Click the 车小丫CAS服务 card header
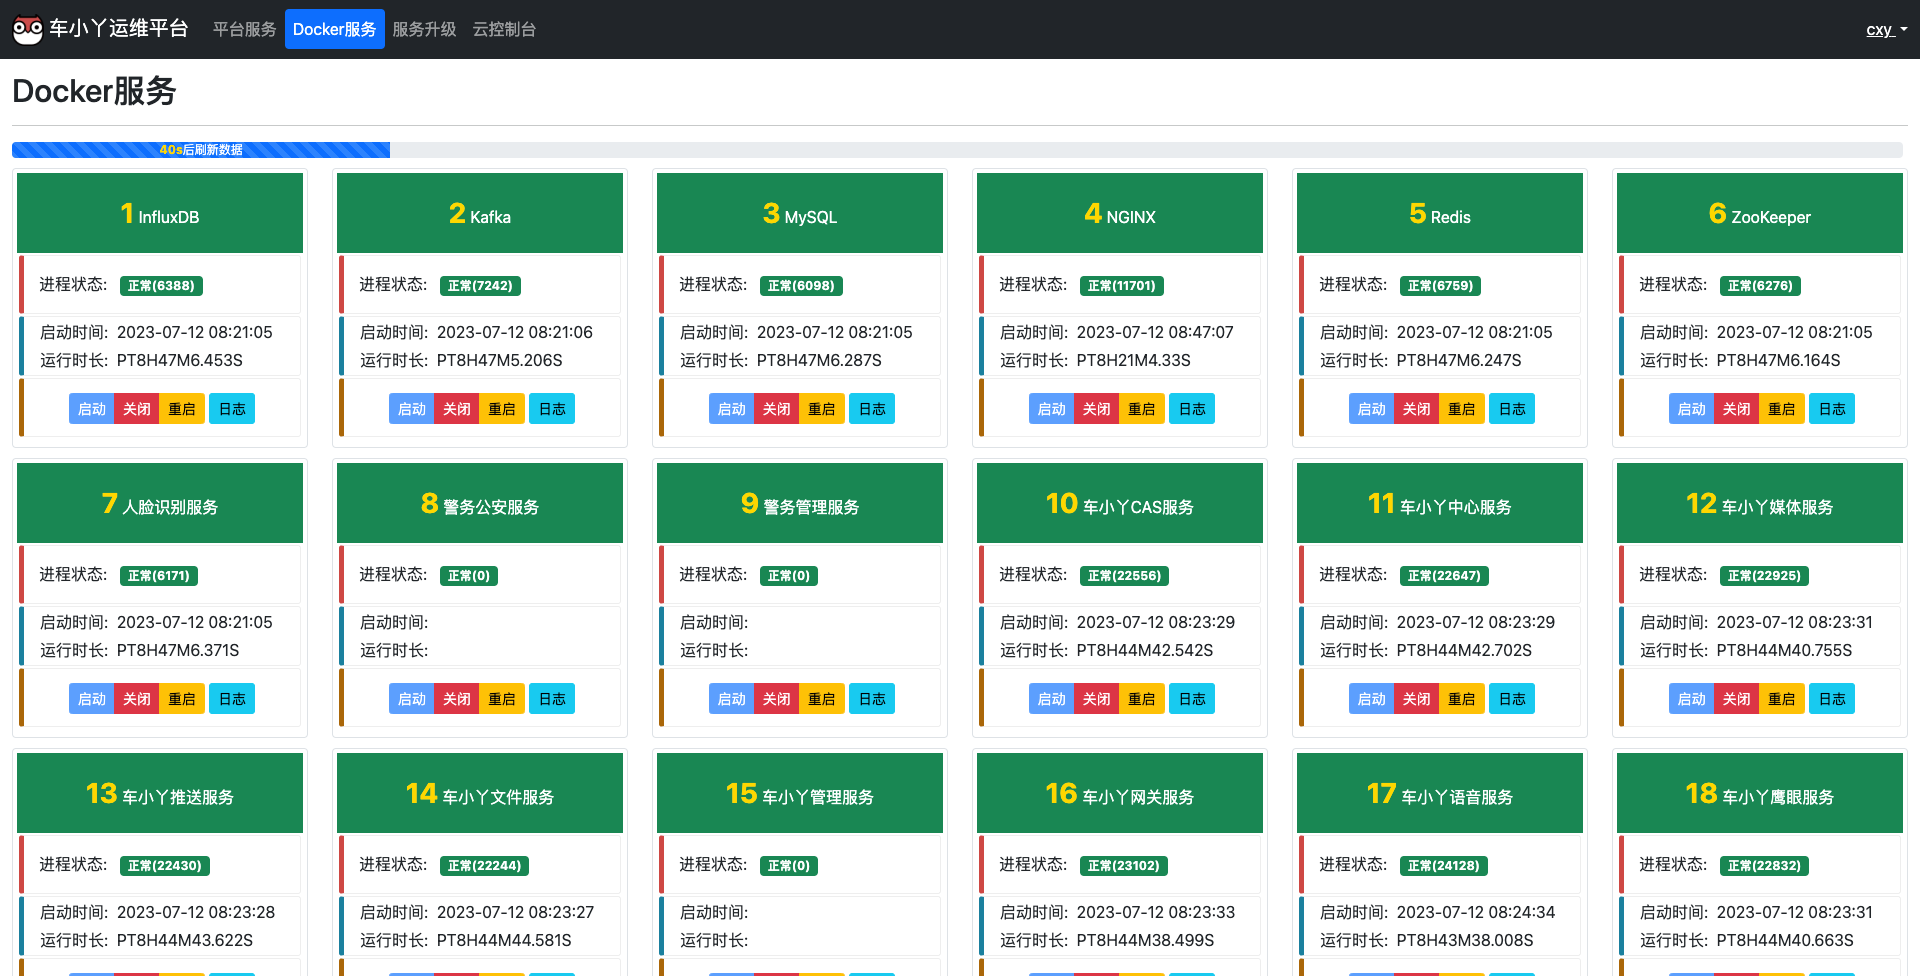The width and height of the screenshot is (1920, 976). 1119,503
